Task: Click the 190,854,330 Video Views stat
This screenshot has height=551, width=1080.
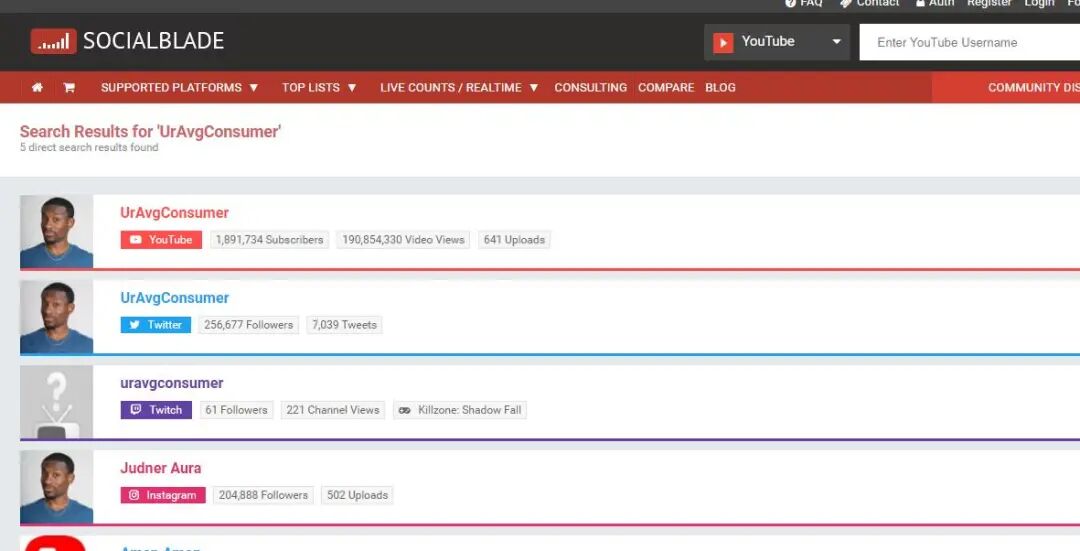Action: click(x=403, y=240)
